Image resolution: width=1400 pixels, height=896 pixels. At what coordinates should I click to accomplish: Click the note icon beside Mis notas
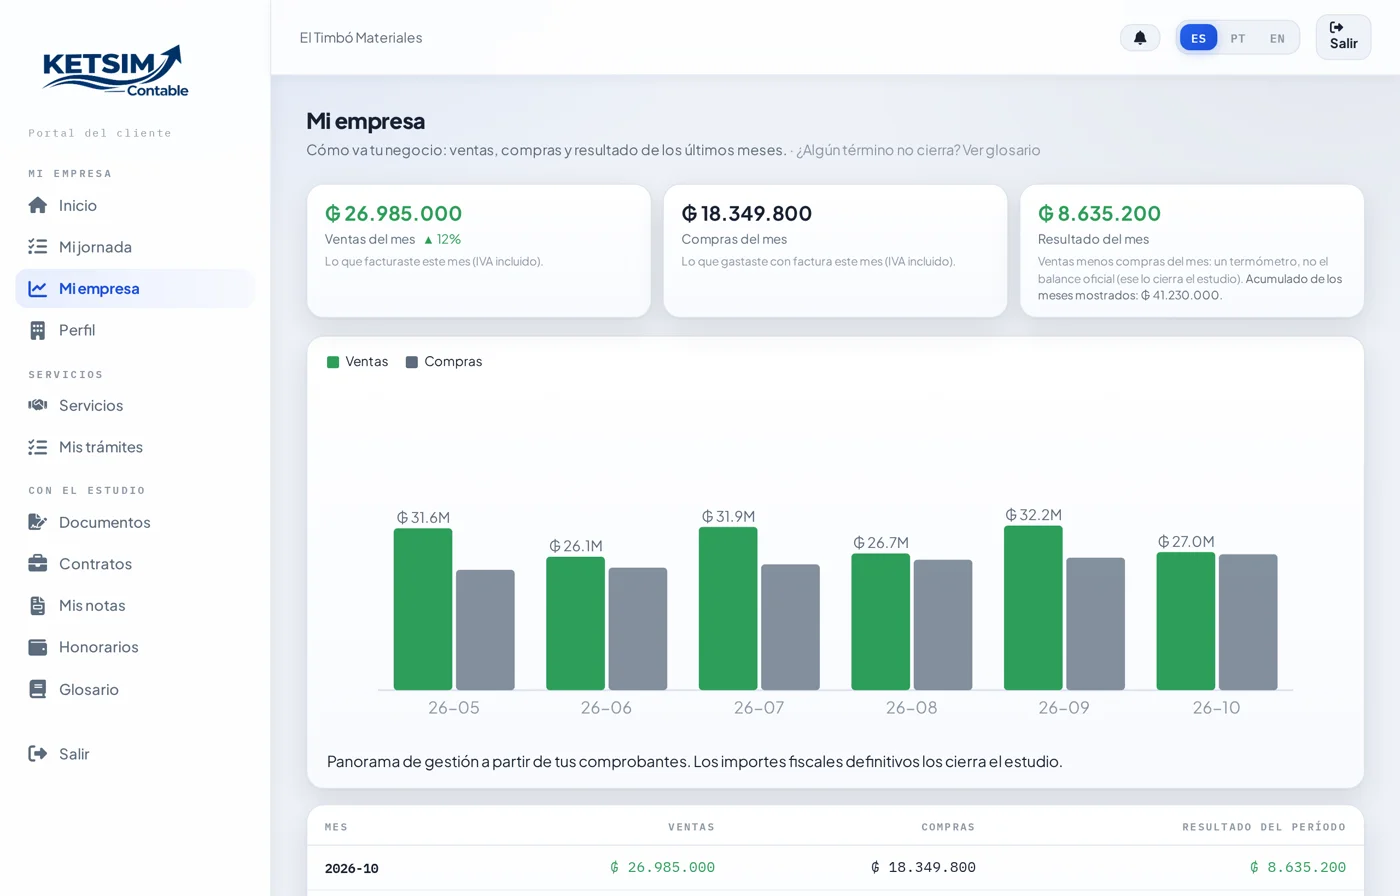click(38, 605)
